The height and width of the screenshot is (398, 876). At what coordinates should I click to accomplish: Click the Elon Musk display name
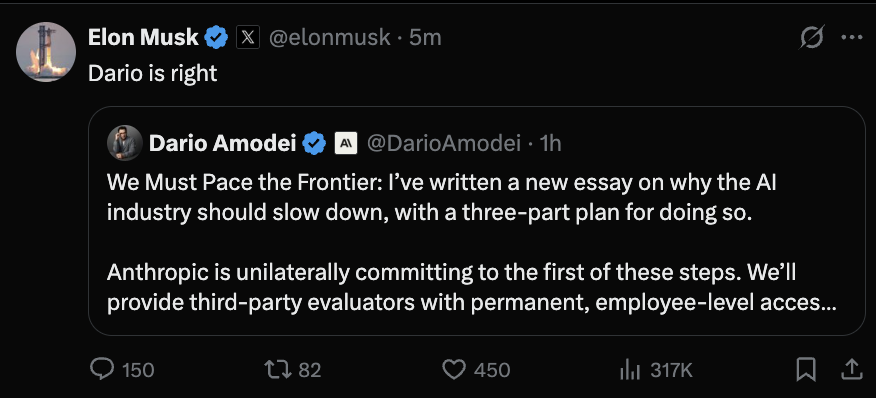tap(143, 37)
